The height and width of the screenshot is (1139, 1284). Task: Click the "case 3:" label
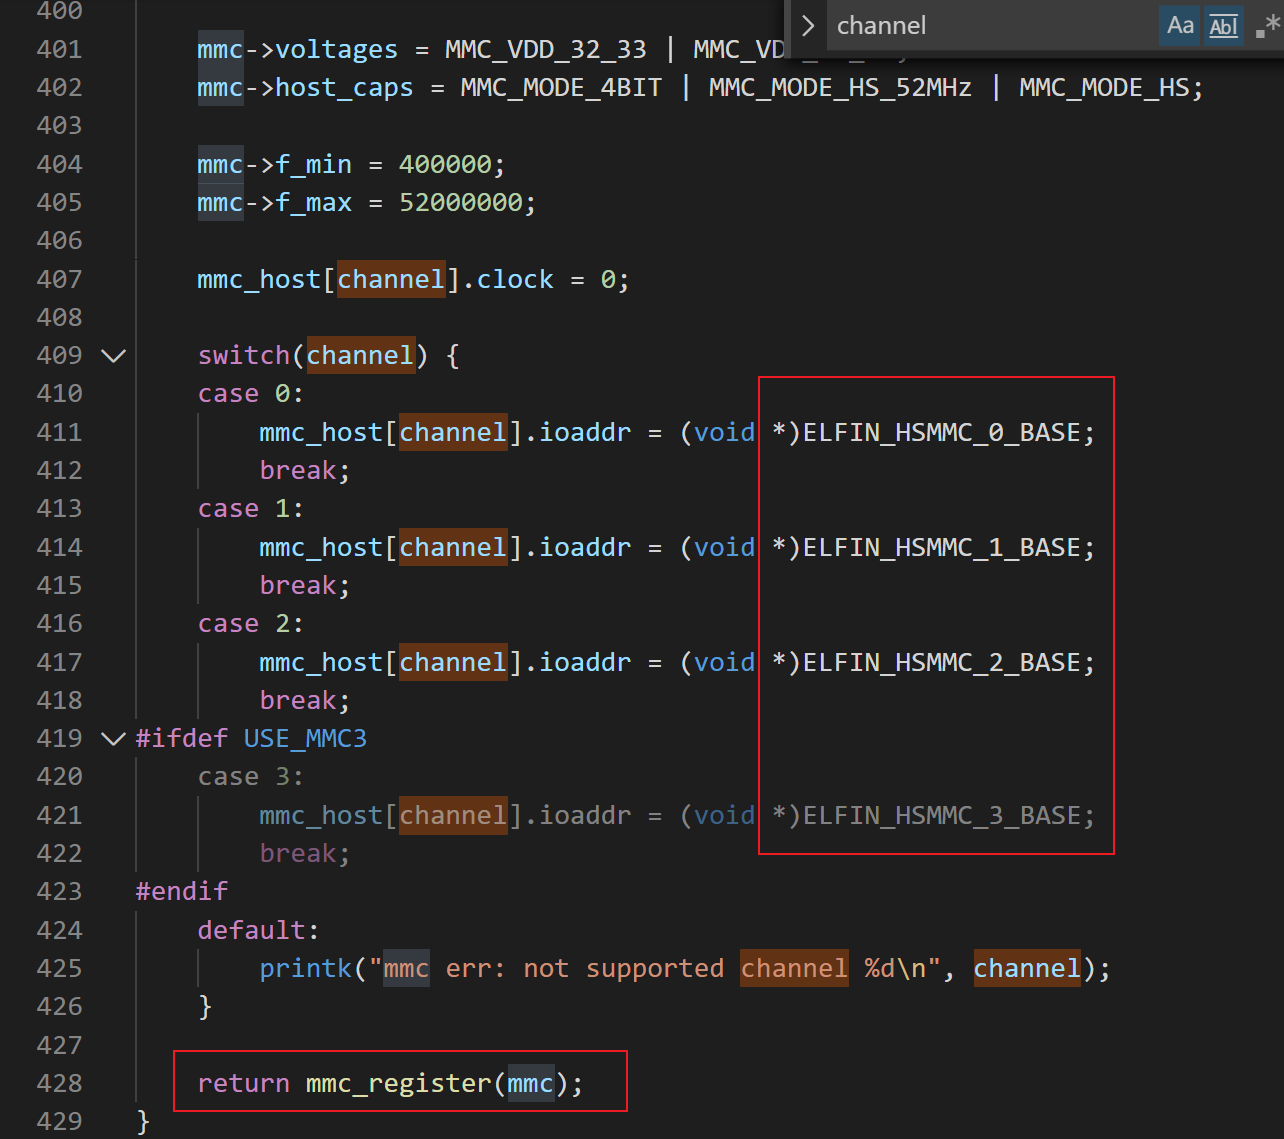[251, 777]
